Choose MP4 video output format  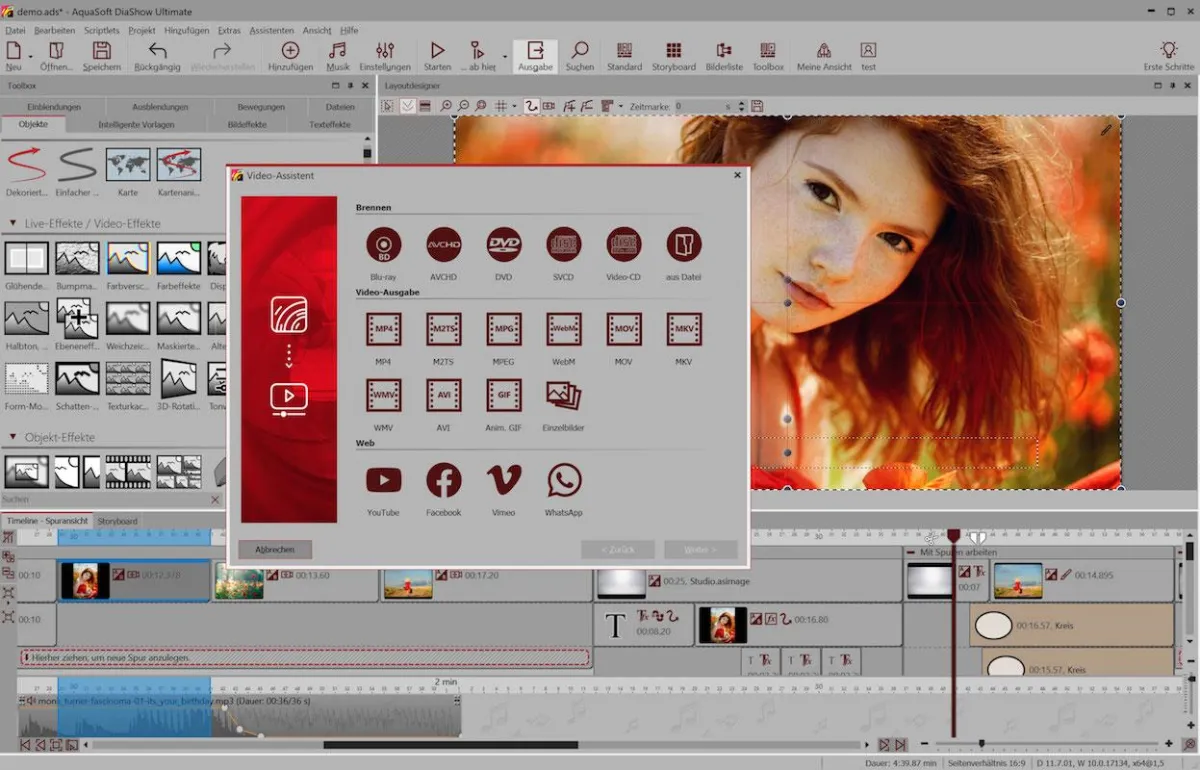tap(383, 329)
